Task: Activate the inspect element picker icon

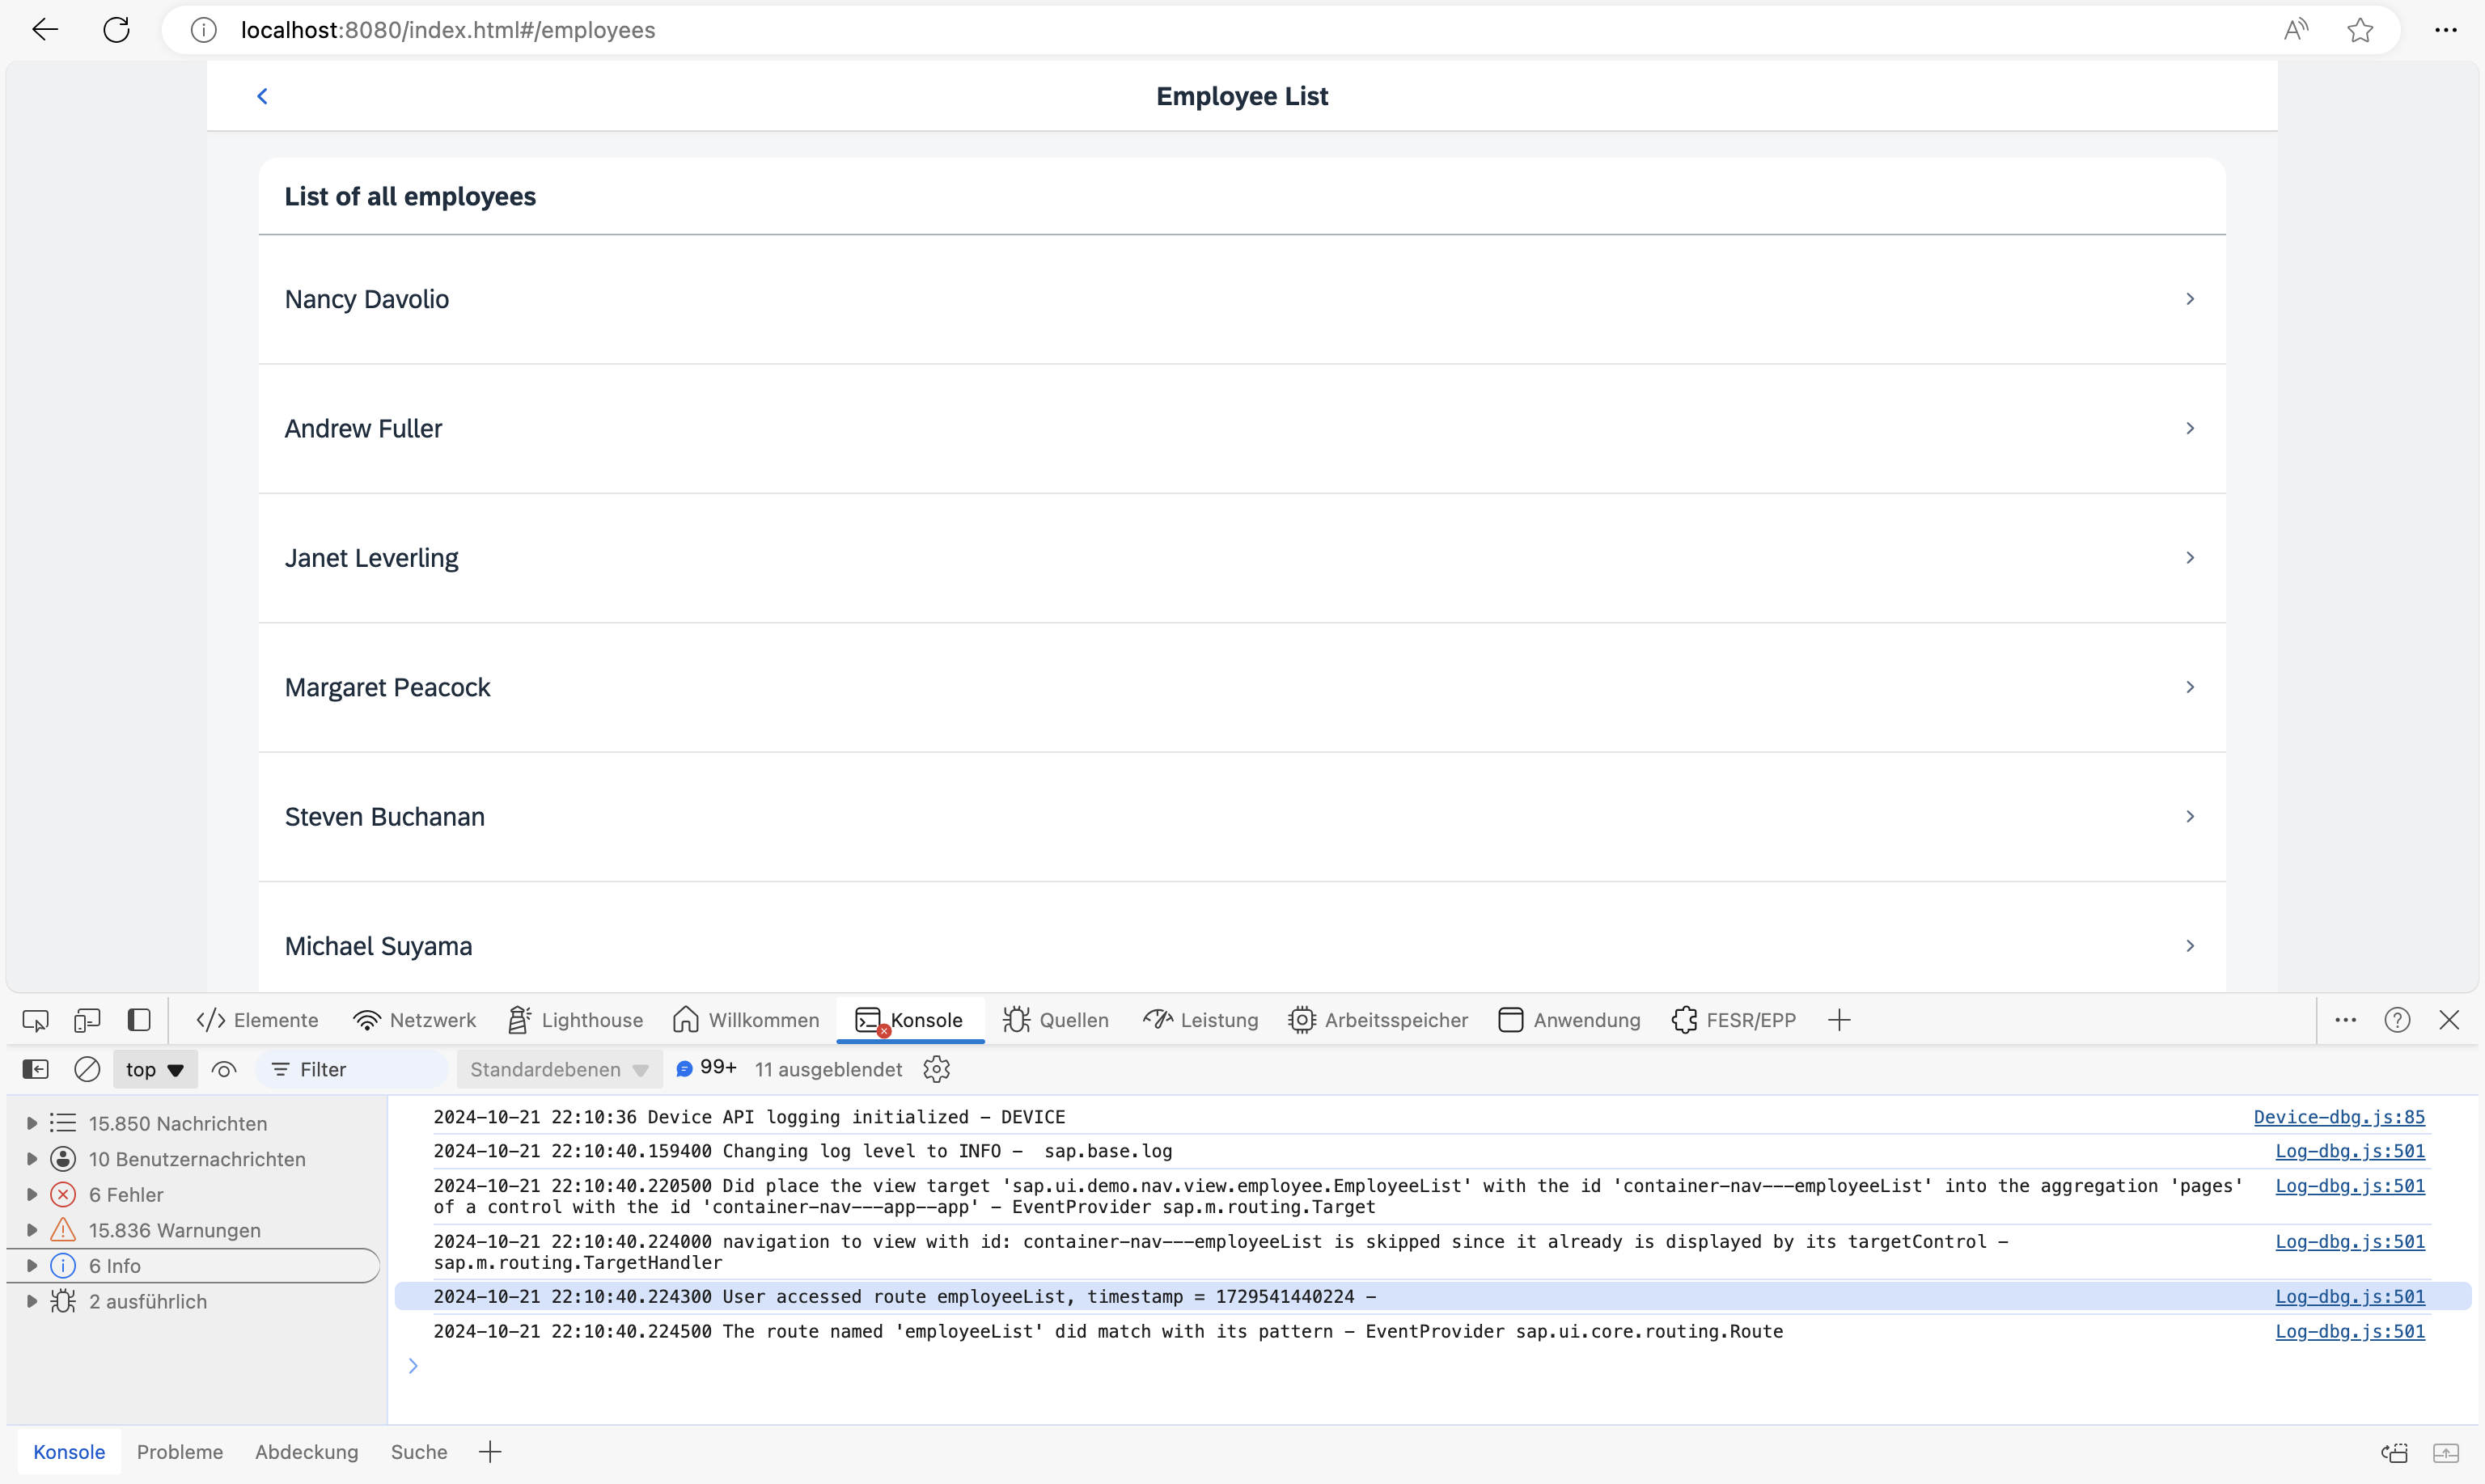Action: tap(35, 1020)
